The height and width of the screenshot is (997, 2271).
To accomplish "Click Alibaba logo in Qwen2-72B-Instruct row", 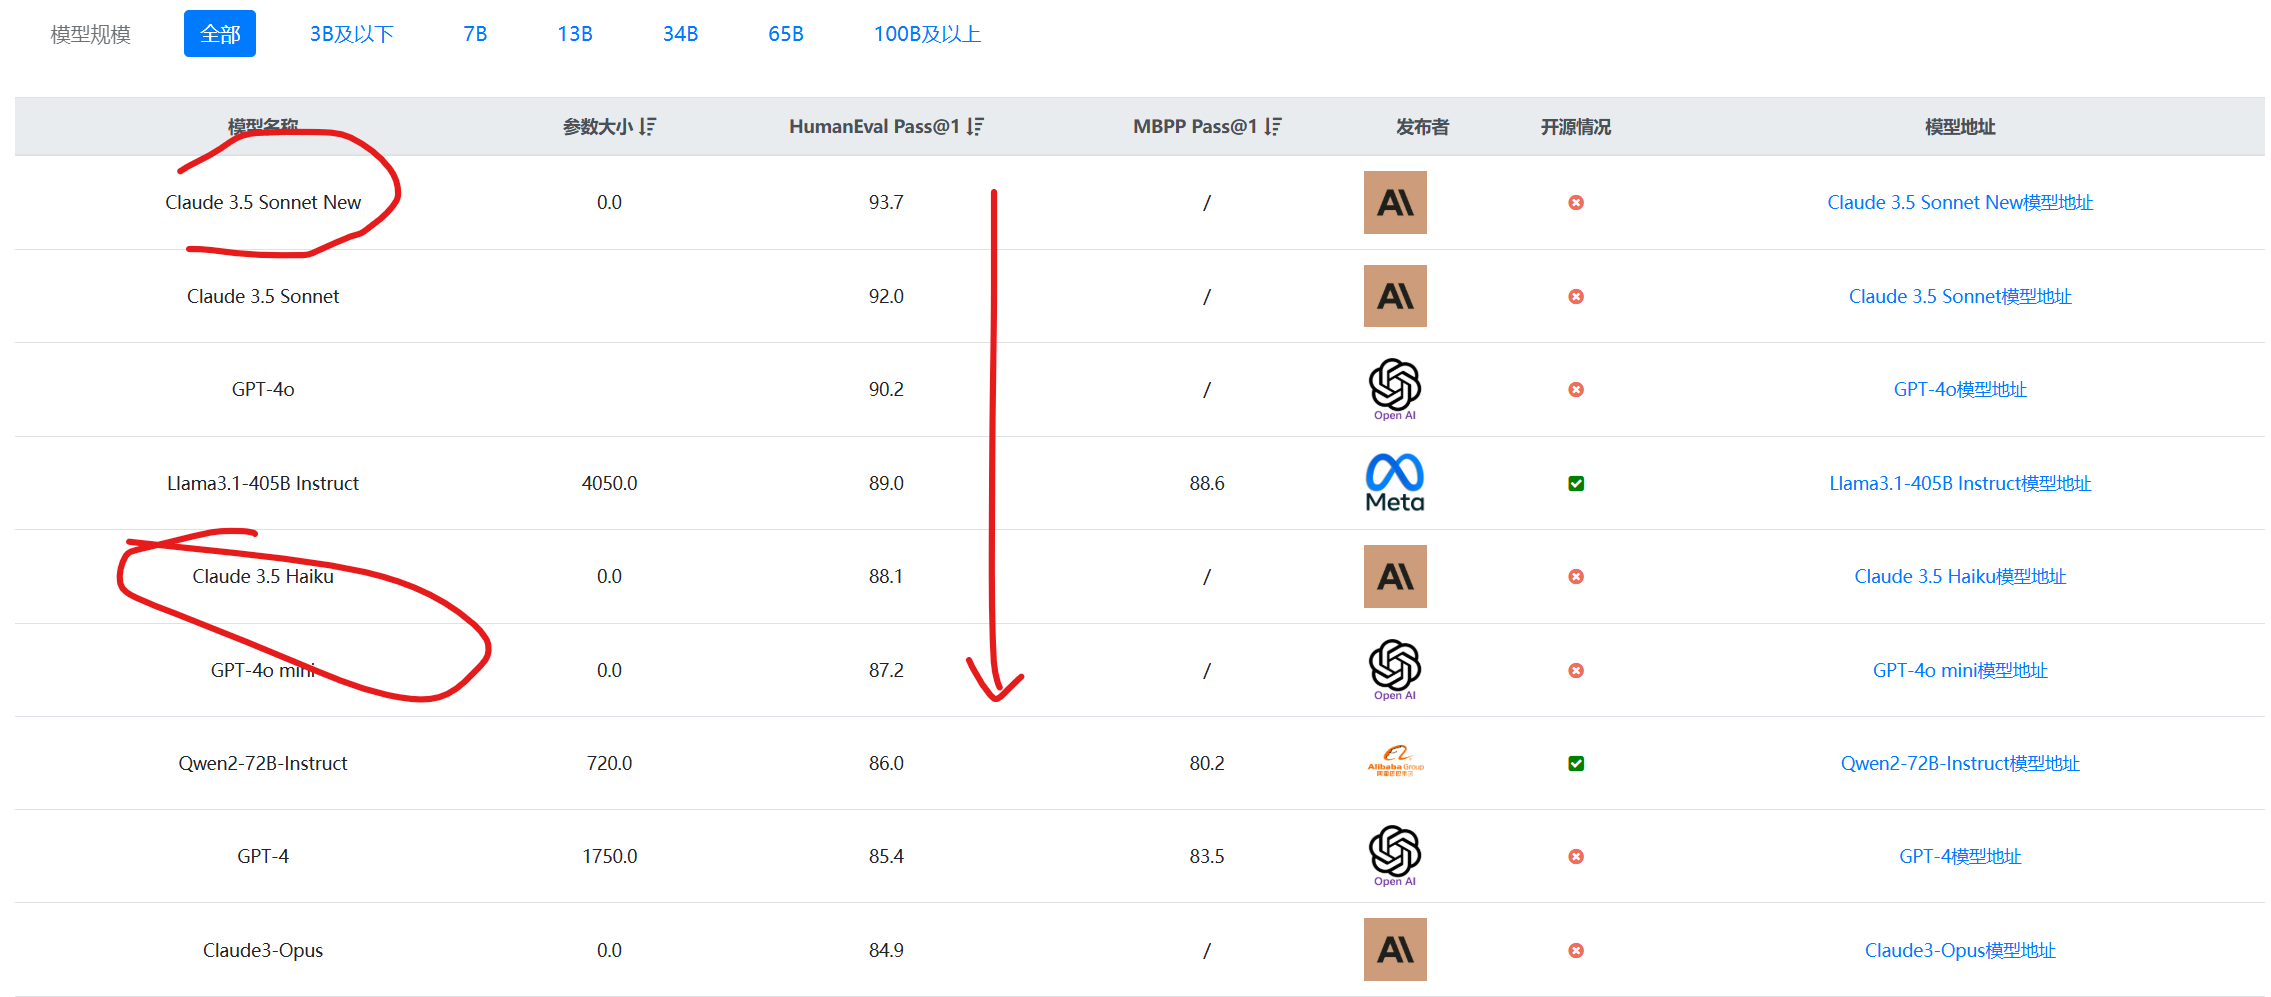I will click(x=1395, y=762).
